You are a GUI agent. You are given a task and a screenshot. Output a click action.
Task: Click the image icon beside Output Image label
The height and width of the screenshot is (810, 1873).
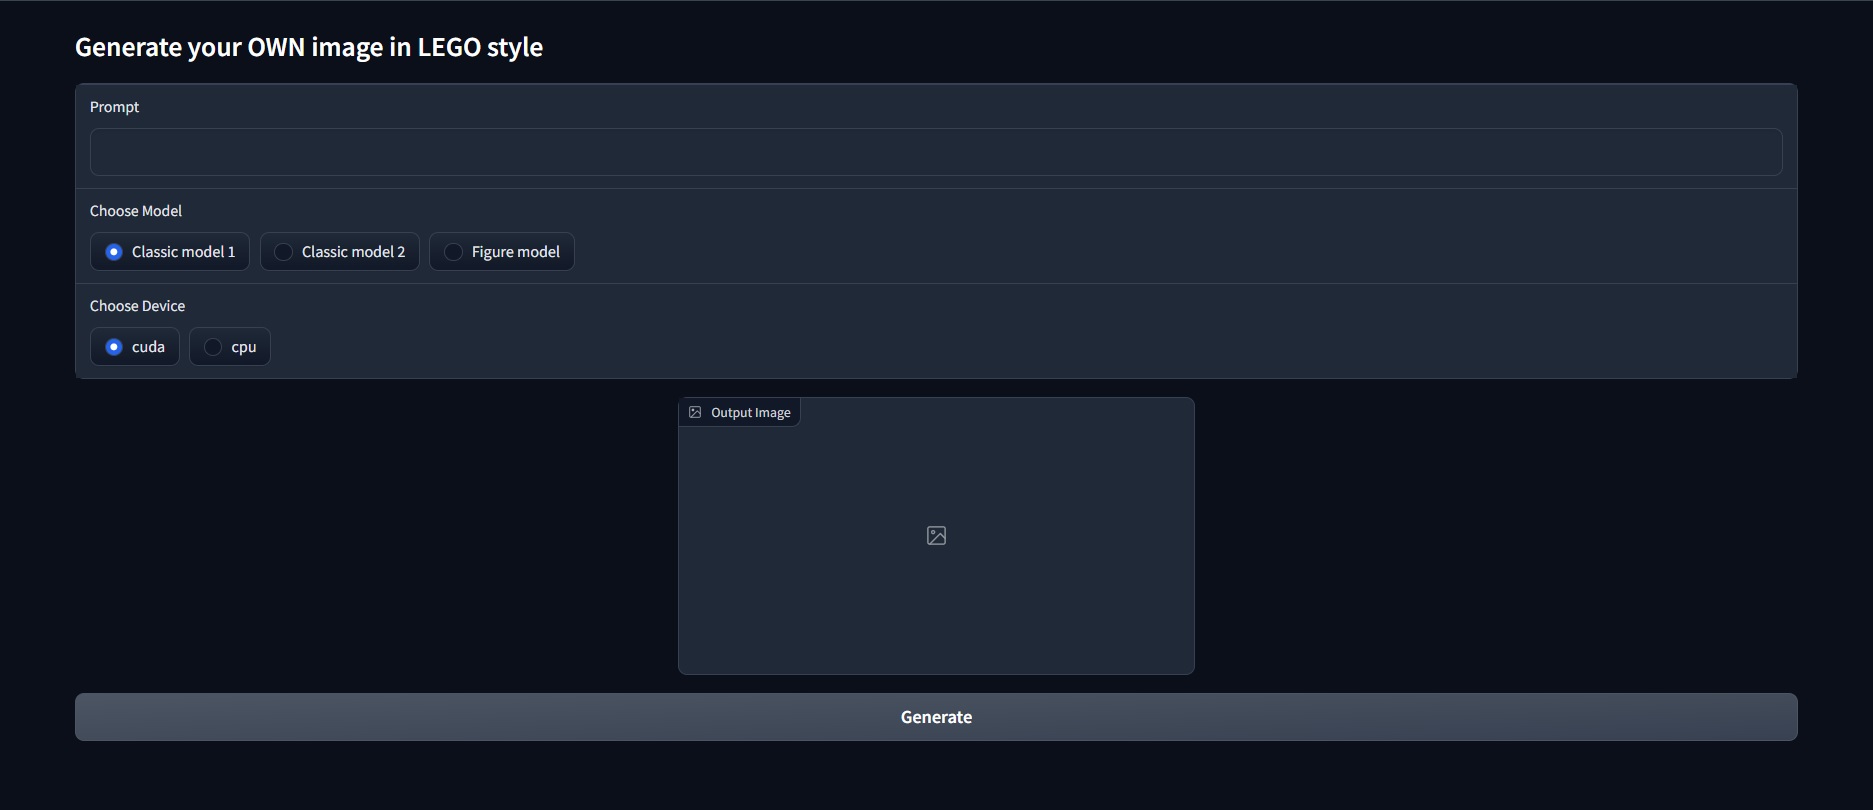pos(695,412)
